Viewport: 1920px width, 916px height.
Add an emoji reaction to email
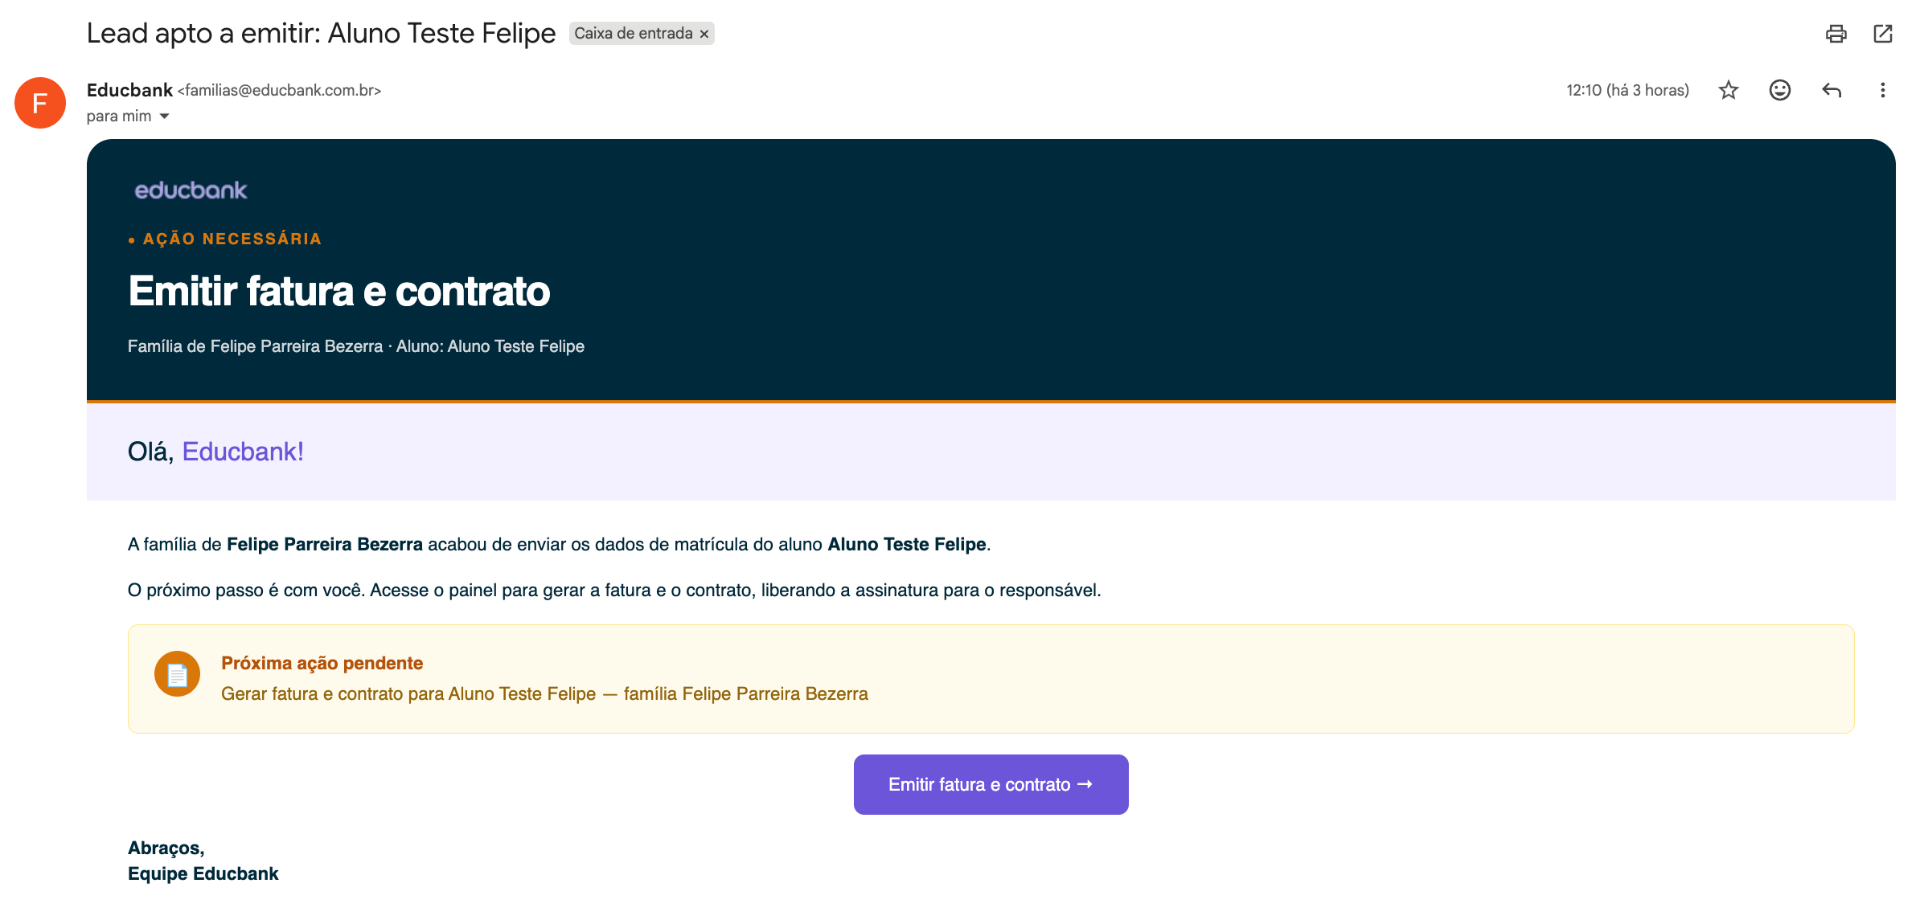coord(1780,90)
